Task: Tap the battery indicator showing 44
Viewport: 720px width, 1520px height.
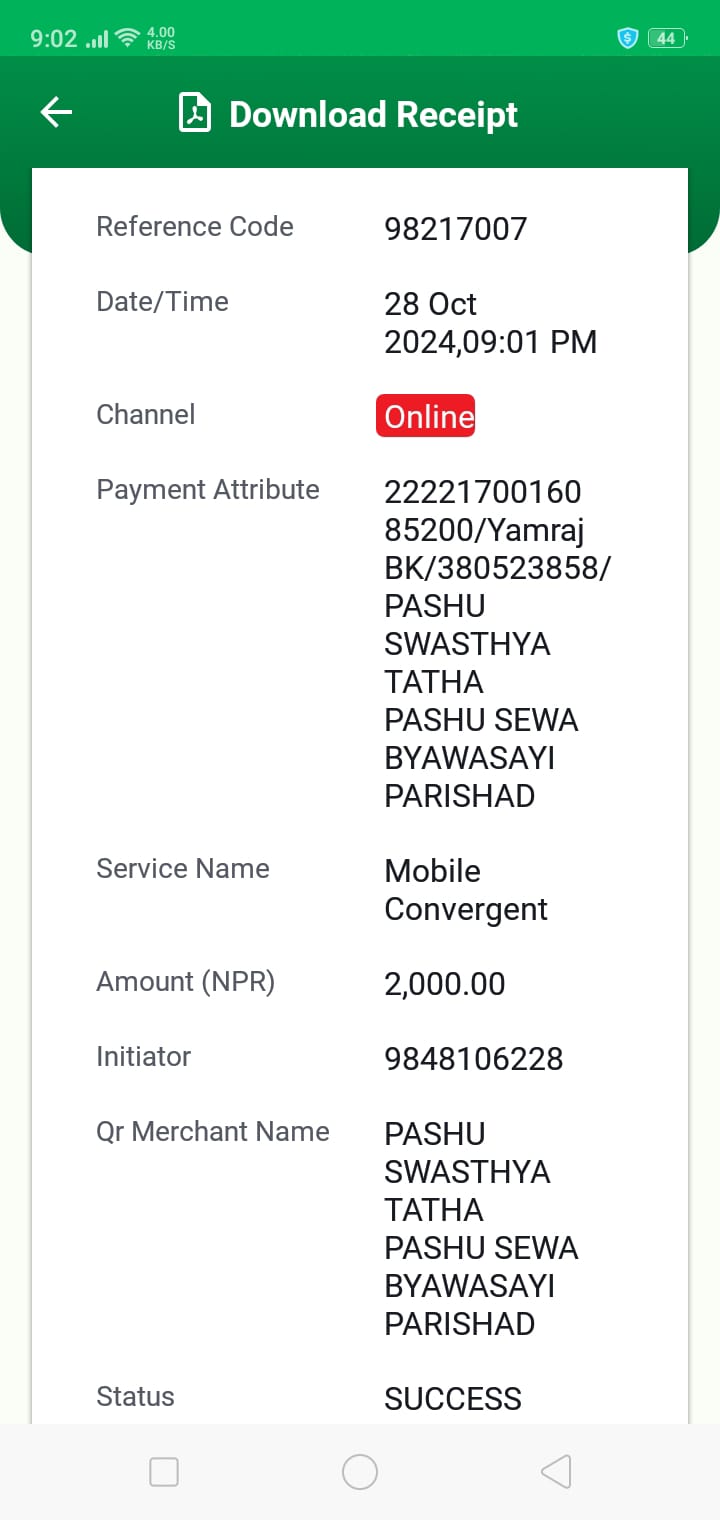Action: coord(667,38)
